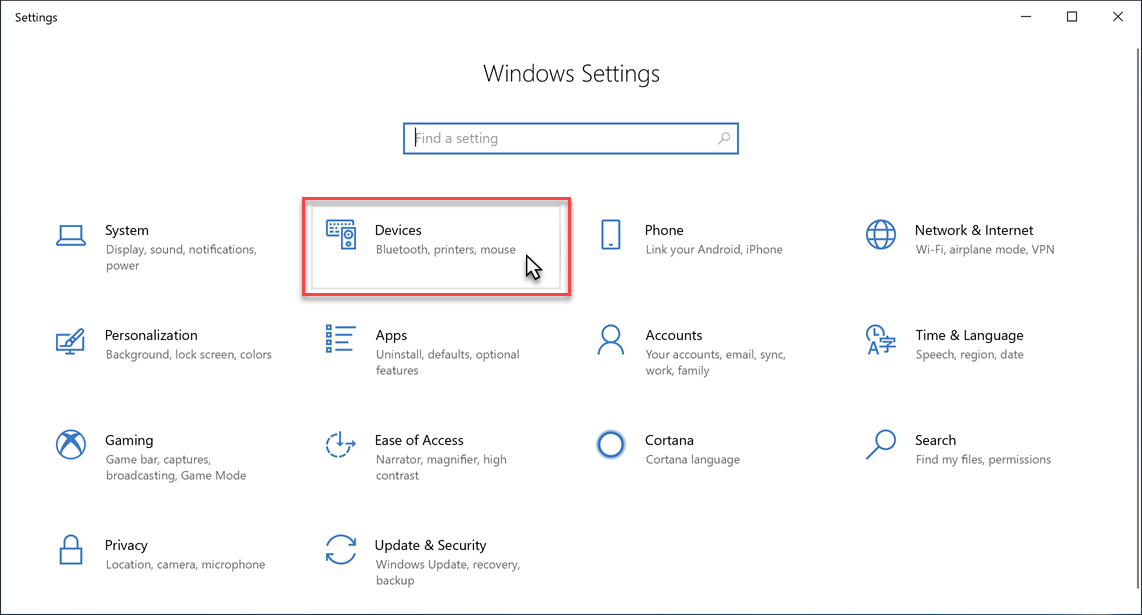
Task: Open the Apps heading
Action: (x=391, y=336)
